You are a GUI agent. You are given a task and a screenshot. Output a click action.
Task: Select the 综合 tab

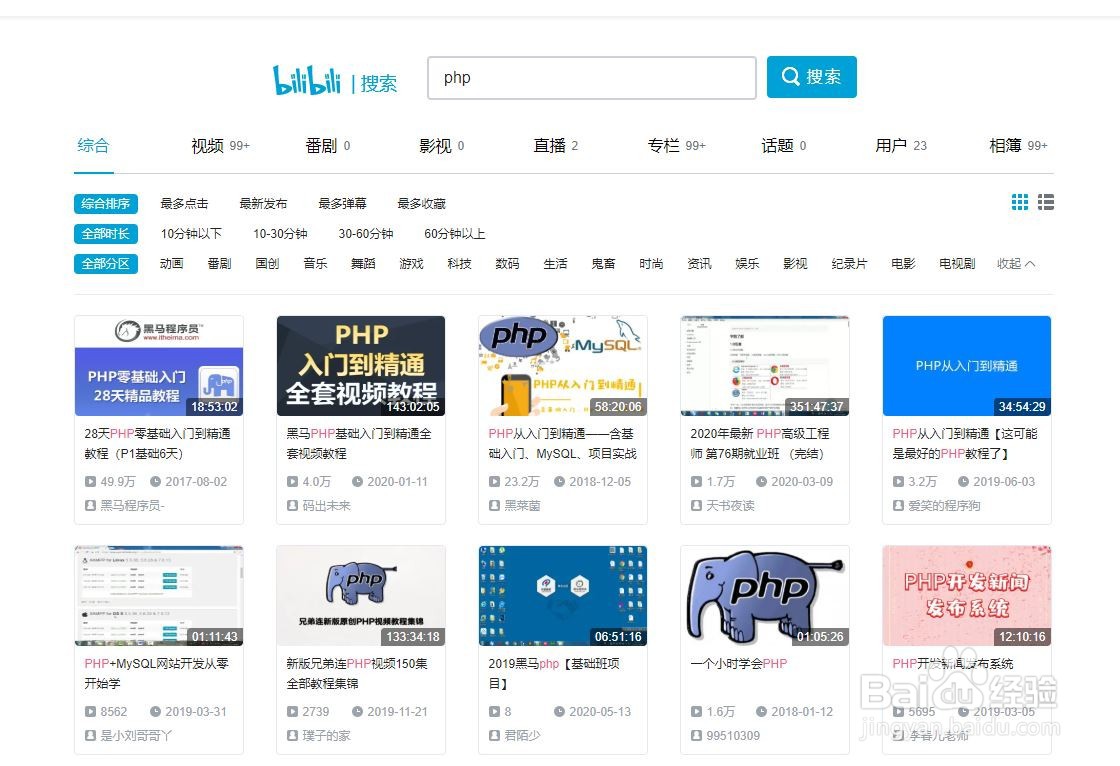click(x=93, y=146)
